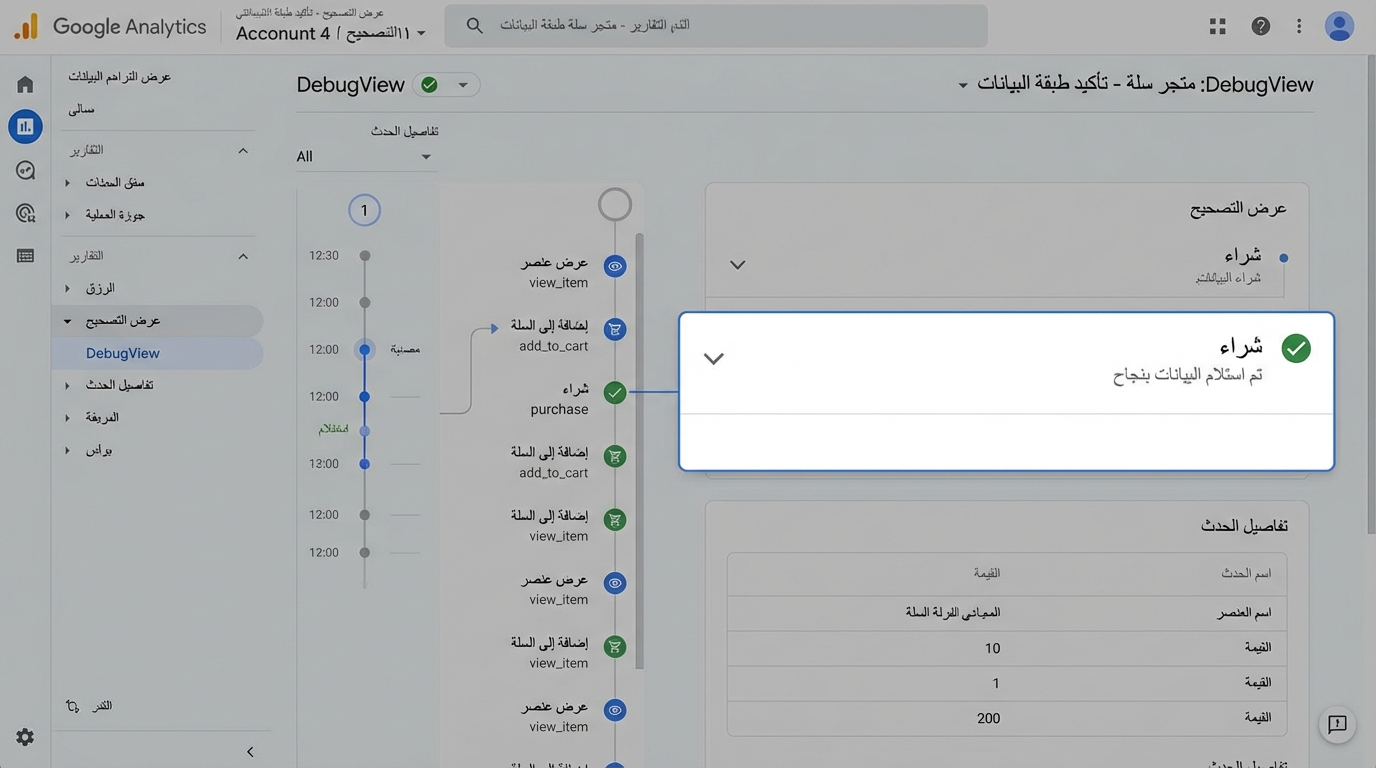Collapse the left sidebar navigation
This screenshot has width=1376, height=768.
click(250, 752)
